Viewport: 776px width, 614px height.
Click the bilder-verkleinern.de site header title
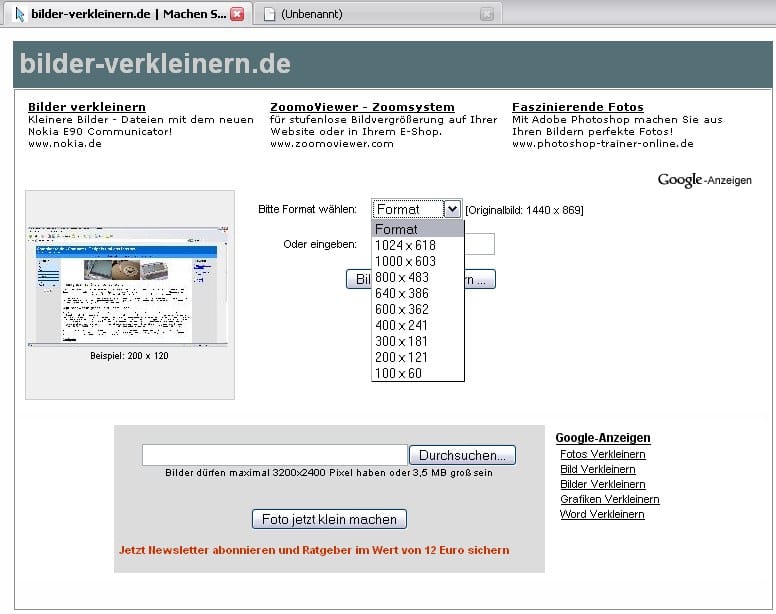[x=155, y=64]
